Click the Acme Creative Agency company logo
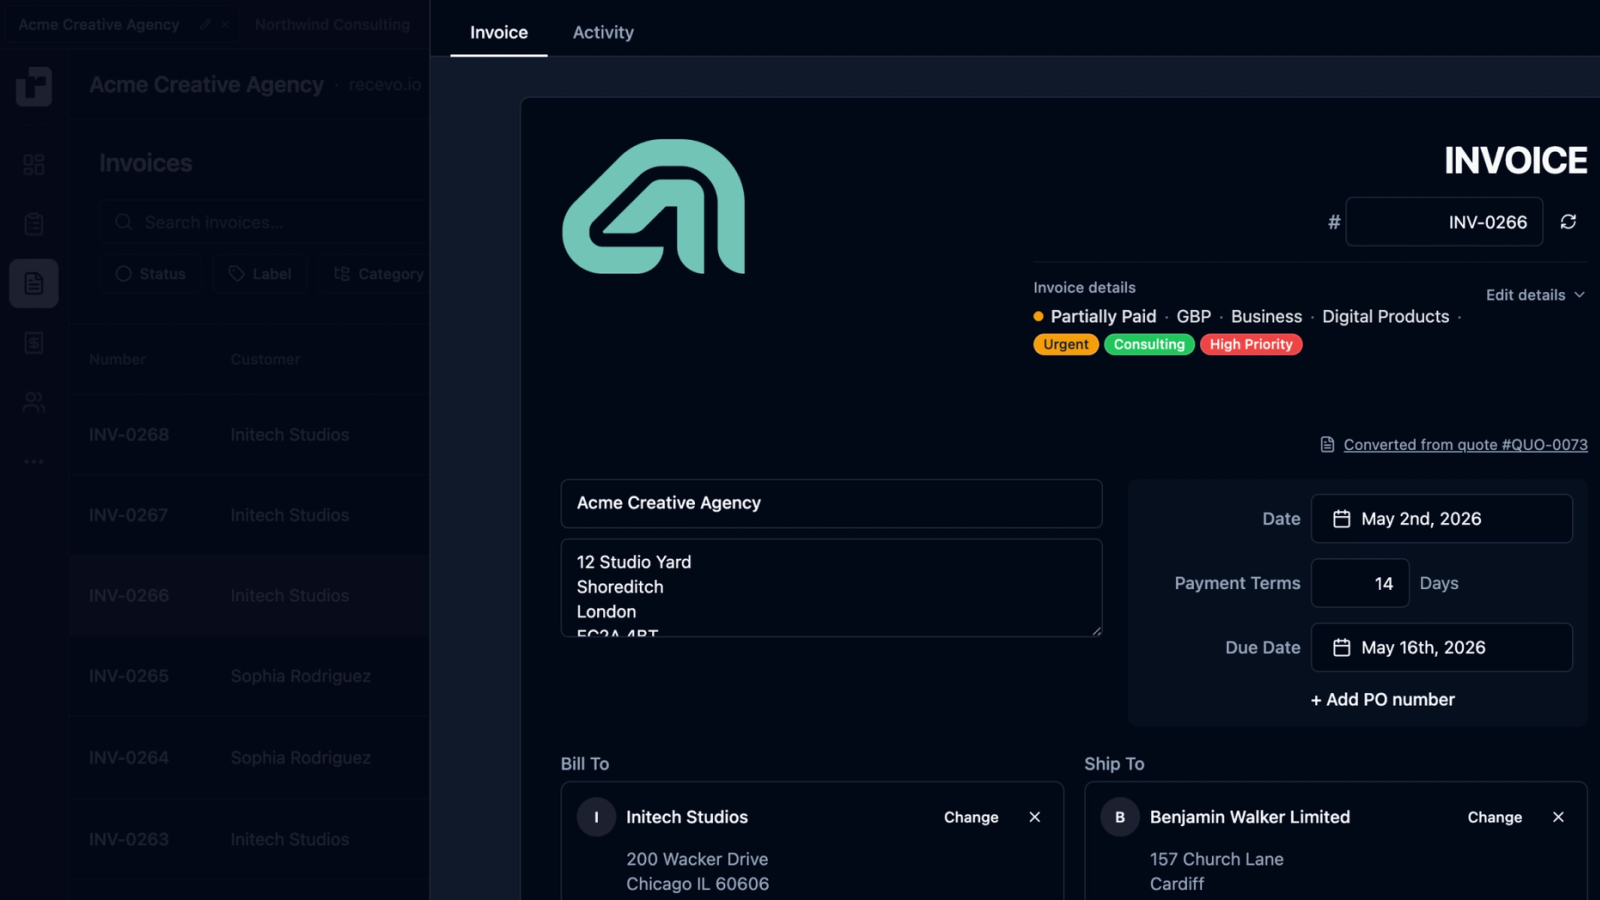This screenshot has height=900, width=1600. [x=654, y=206]
